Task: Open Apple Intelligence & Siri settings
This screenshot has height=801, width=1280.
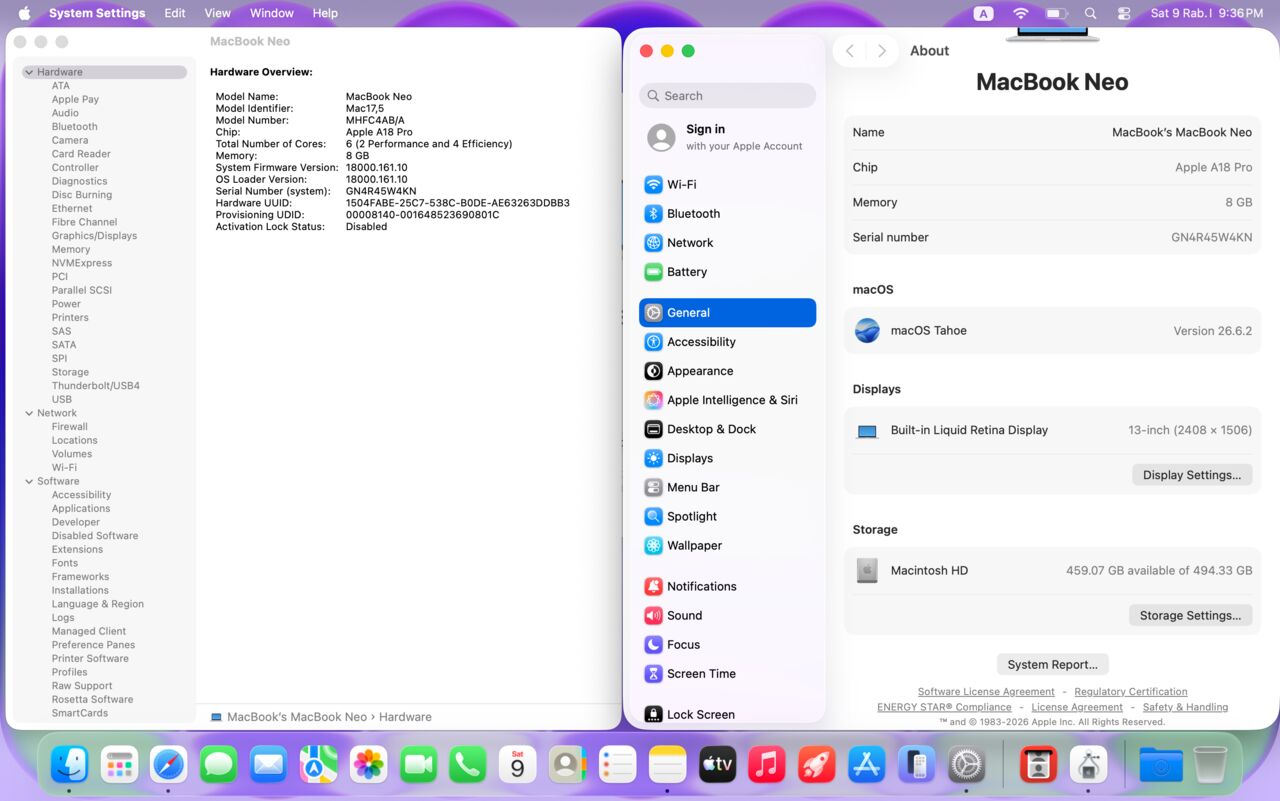Action: click(727, 399)
